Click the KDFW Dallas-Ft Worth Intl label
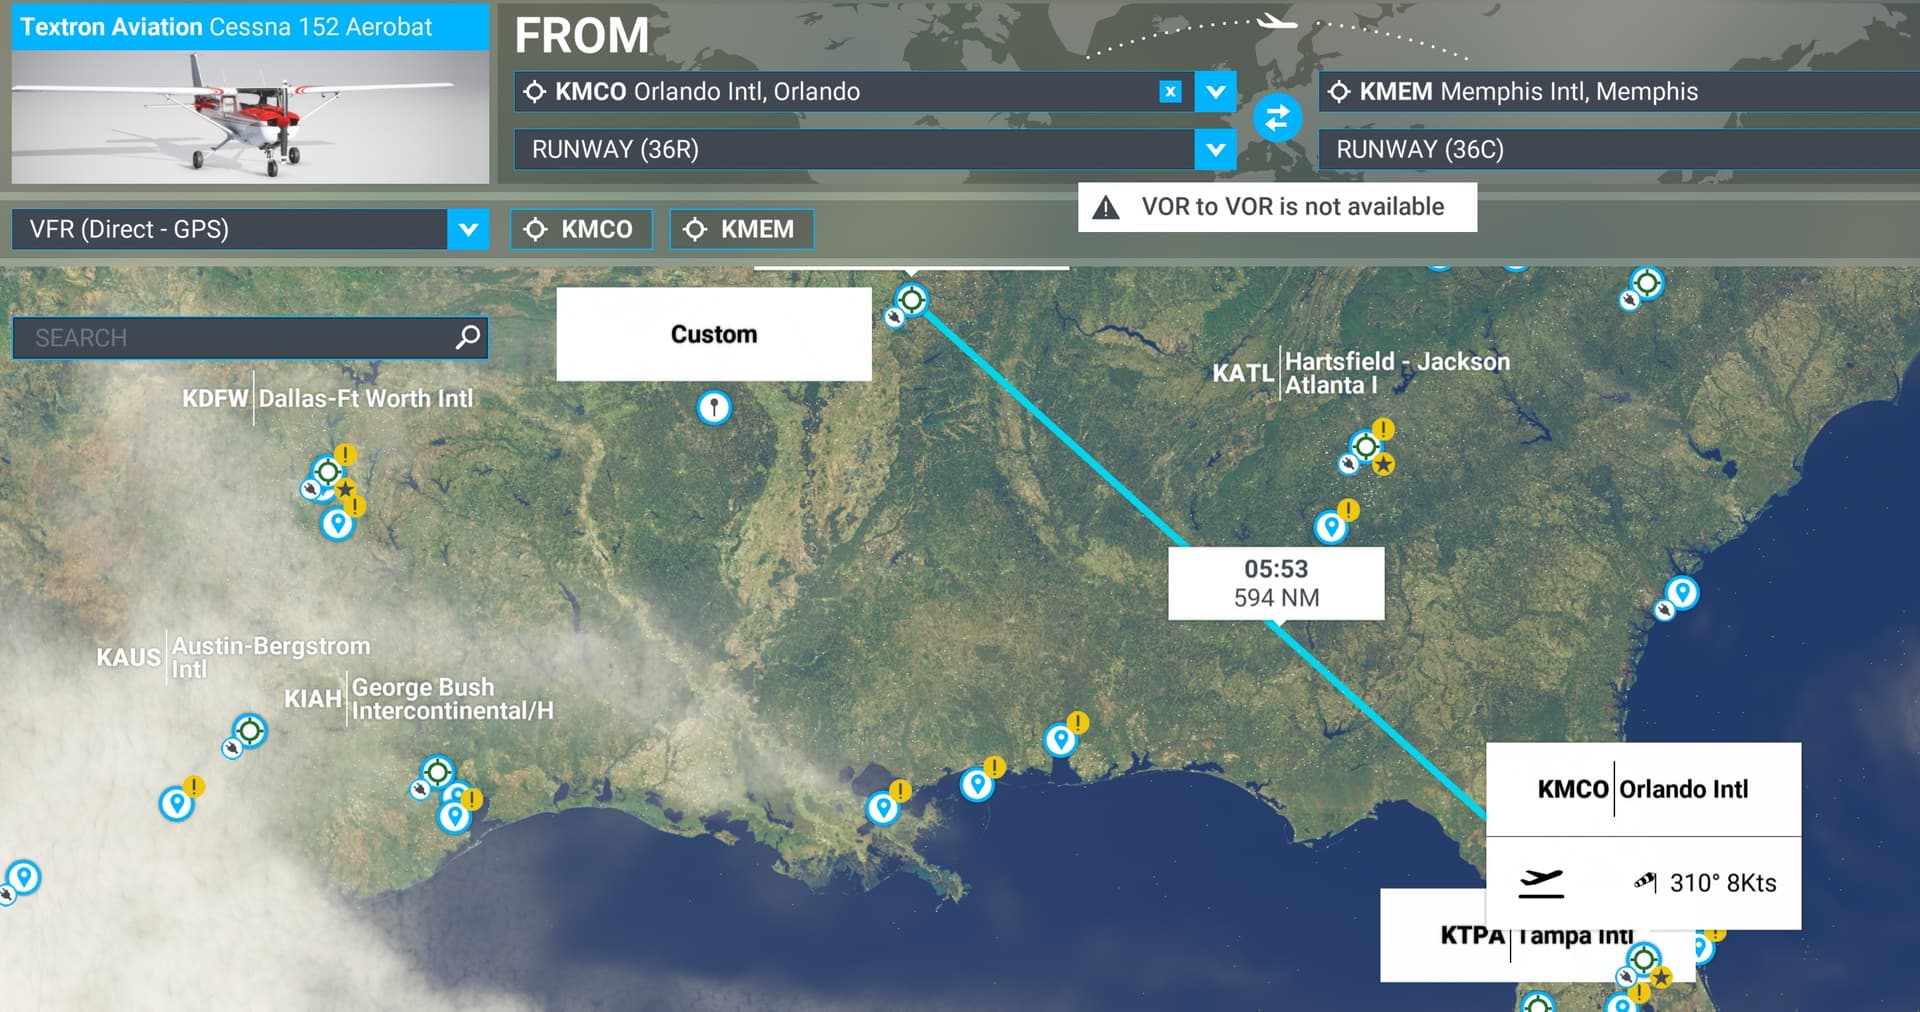The image size is (1920, 1012). pyautogui.click(x=327, y=398)
